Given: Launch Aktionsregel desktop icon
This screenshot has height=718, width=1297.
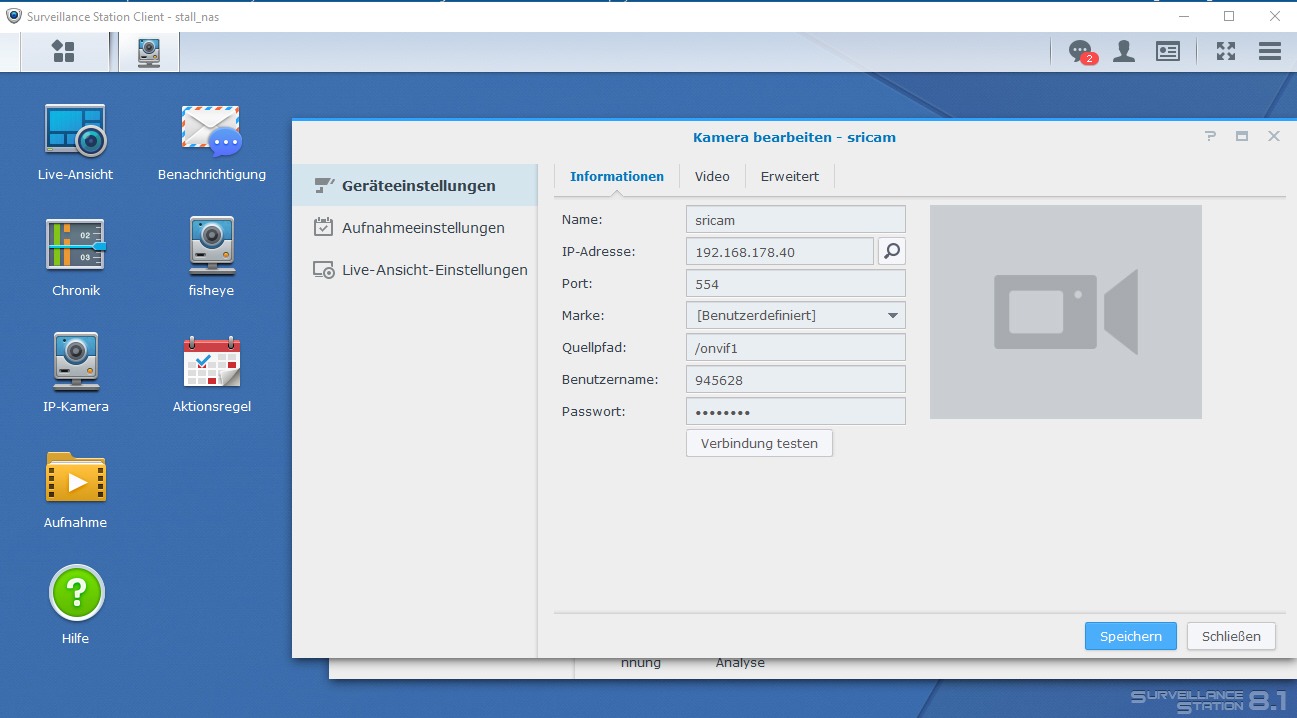Looking at the screenshot, I should point(212,373).
